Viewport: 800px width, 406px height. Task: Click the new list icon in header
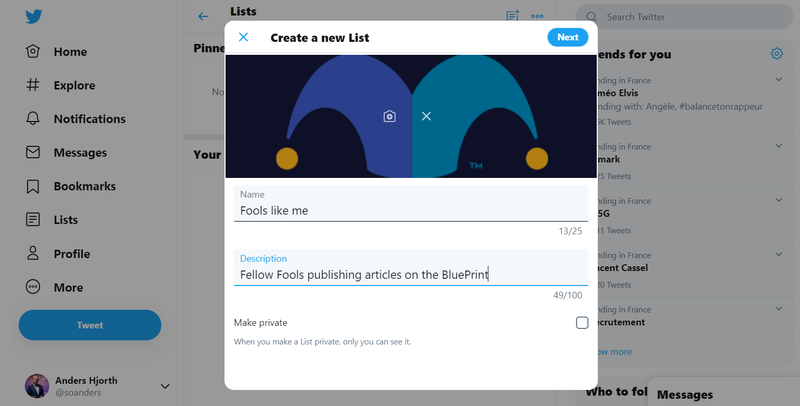[512, 16]
